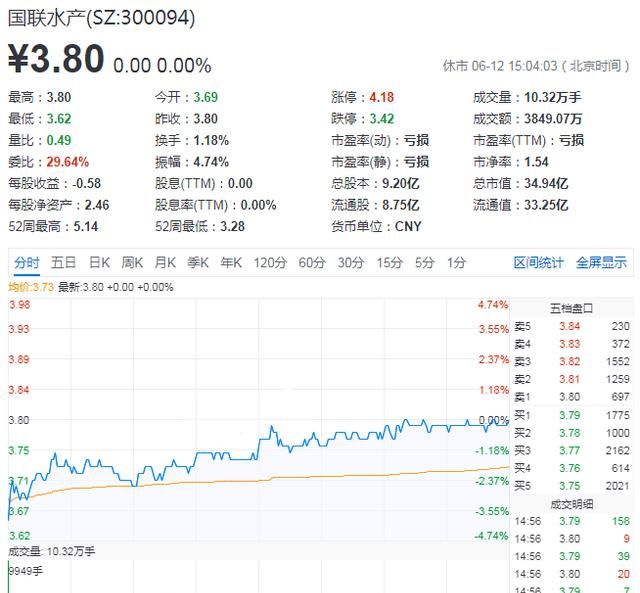
Task: Click the 跌停 value 3.42
Action: [382, 119]
